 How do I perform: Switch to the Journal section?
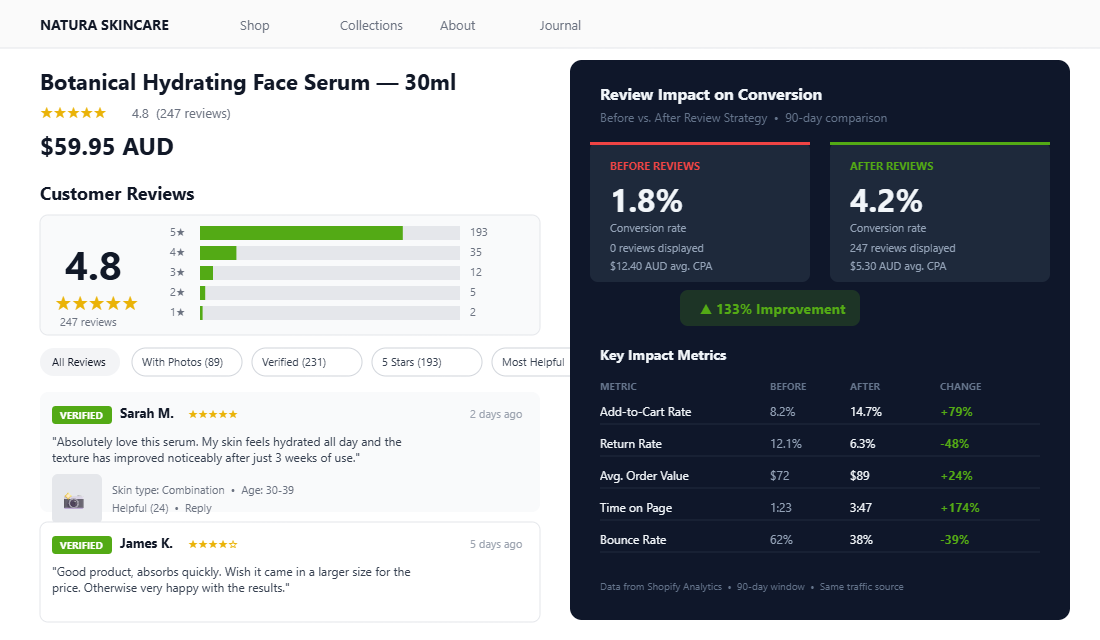point(560,25)
